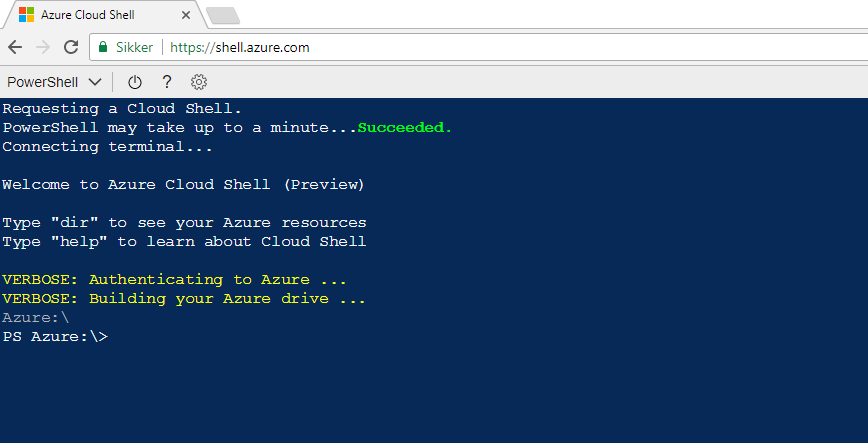Click the Welcome to Azure Cloud Shell line
The image size is (868, 443).
(183, 184)
